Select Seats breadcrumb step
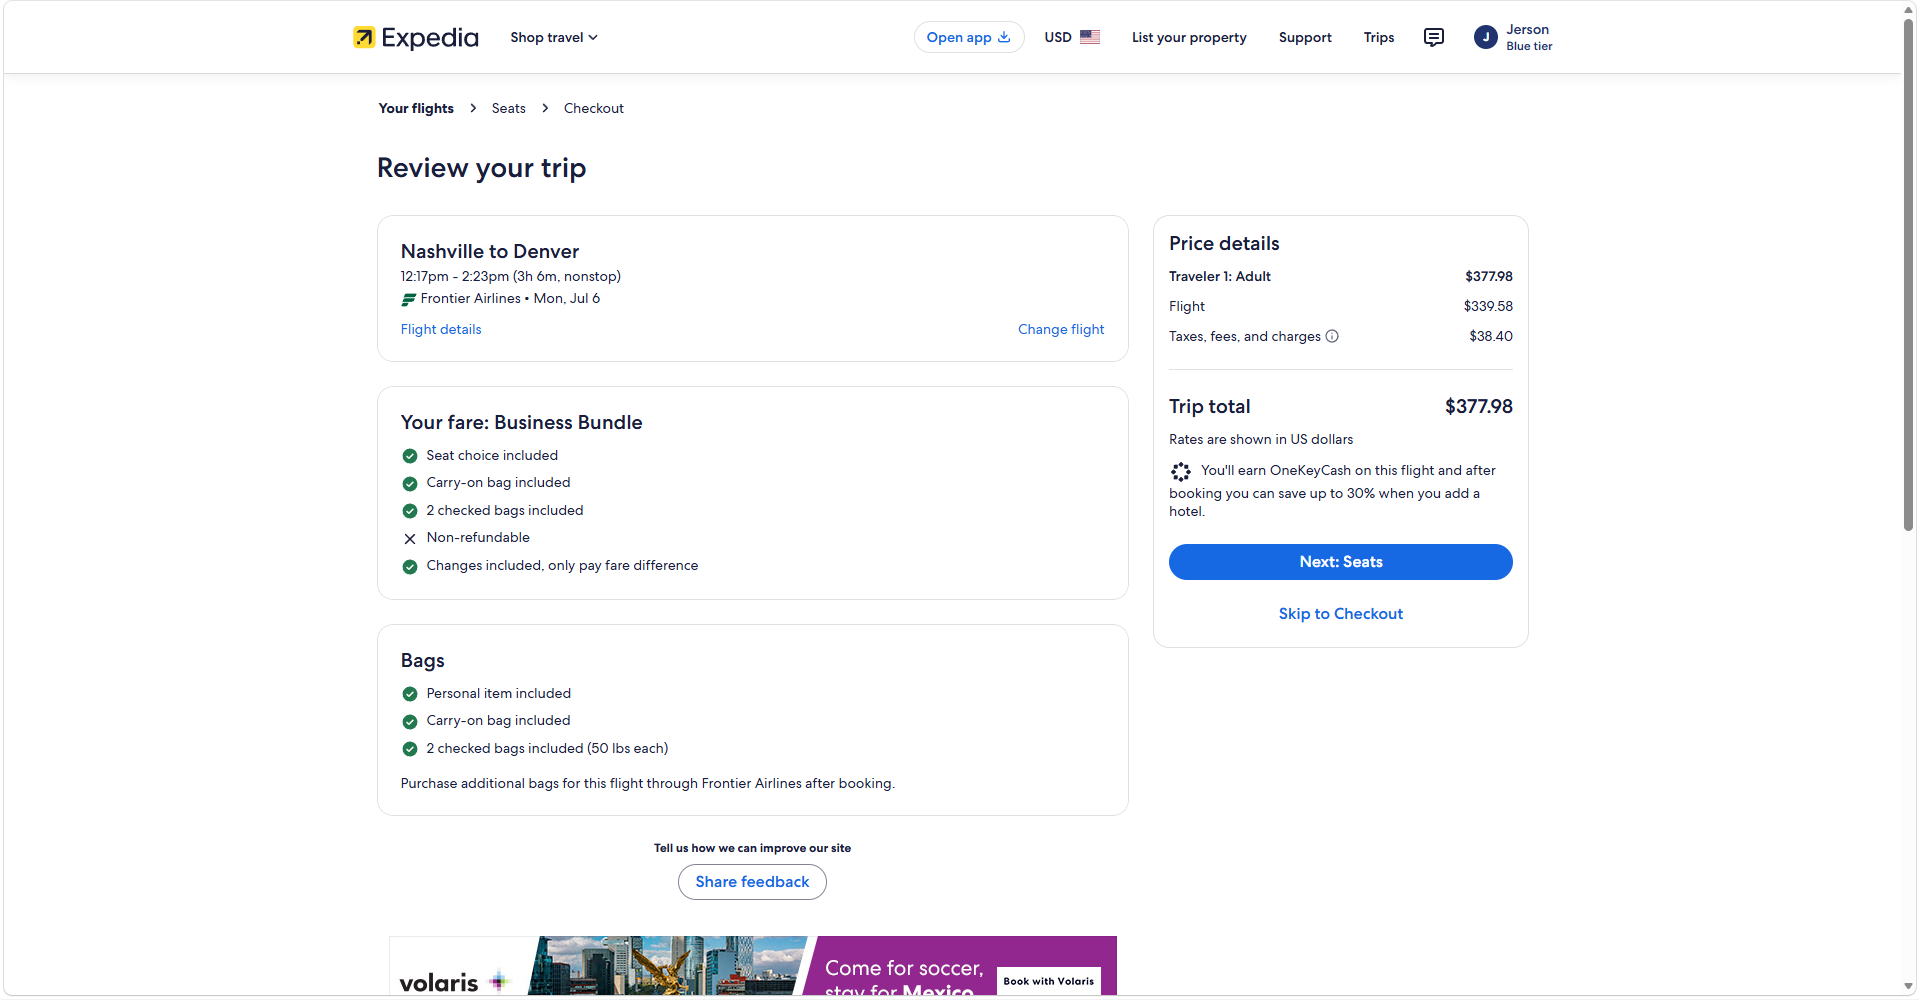 coord(508,108)
